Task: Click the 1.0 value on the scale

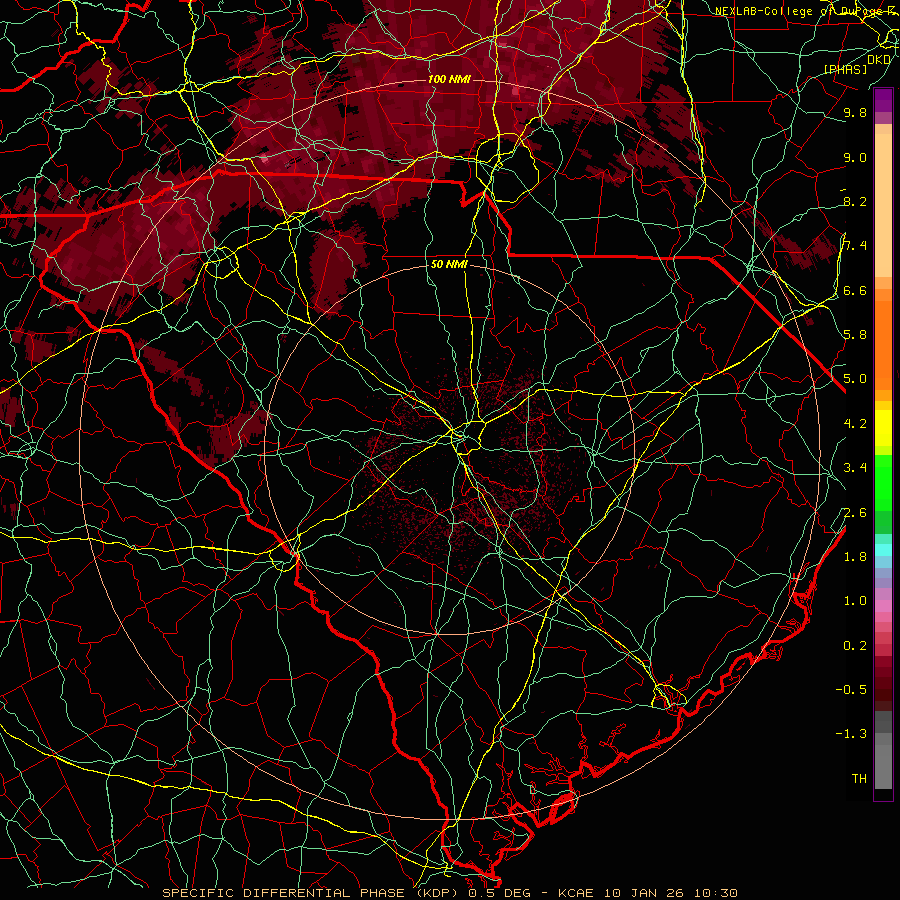Action: click(x=855, y=601)
